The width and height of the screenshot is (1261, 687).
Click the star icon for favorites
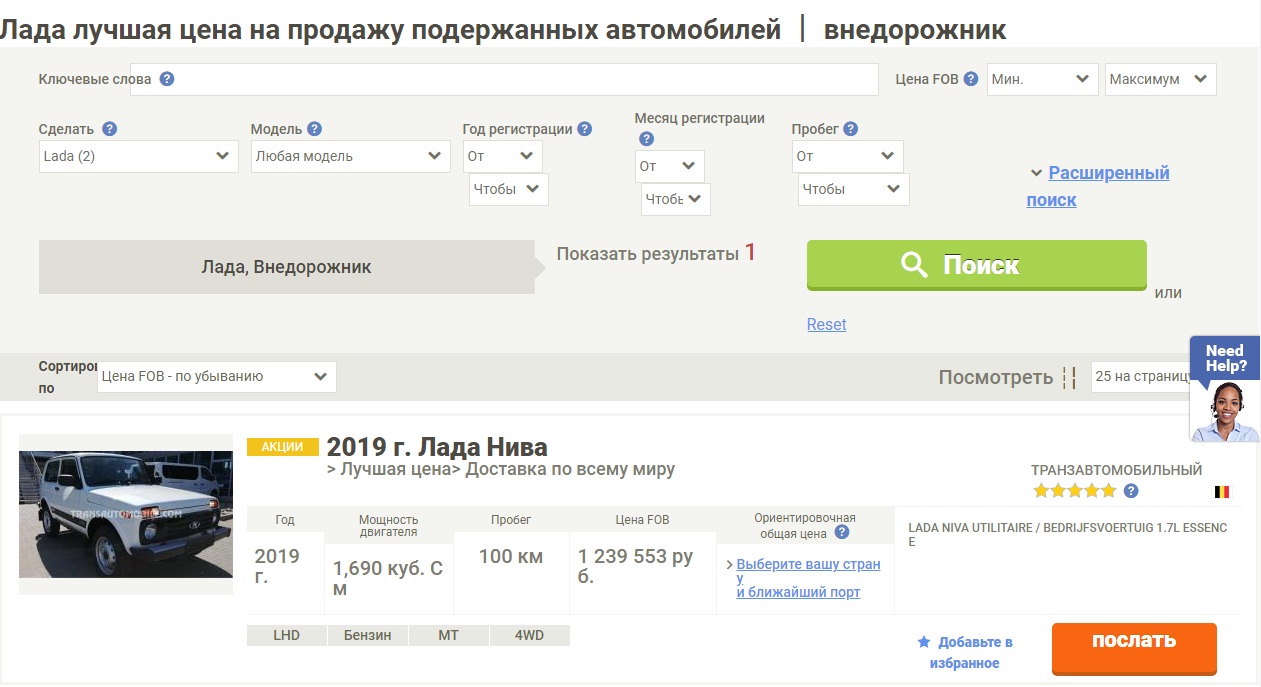click(x=924, y=642)
